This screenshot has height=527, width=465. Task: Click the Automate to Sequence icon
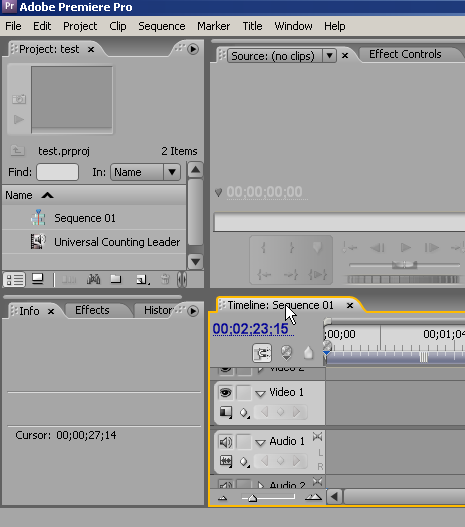(69, 279)
